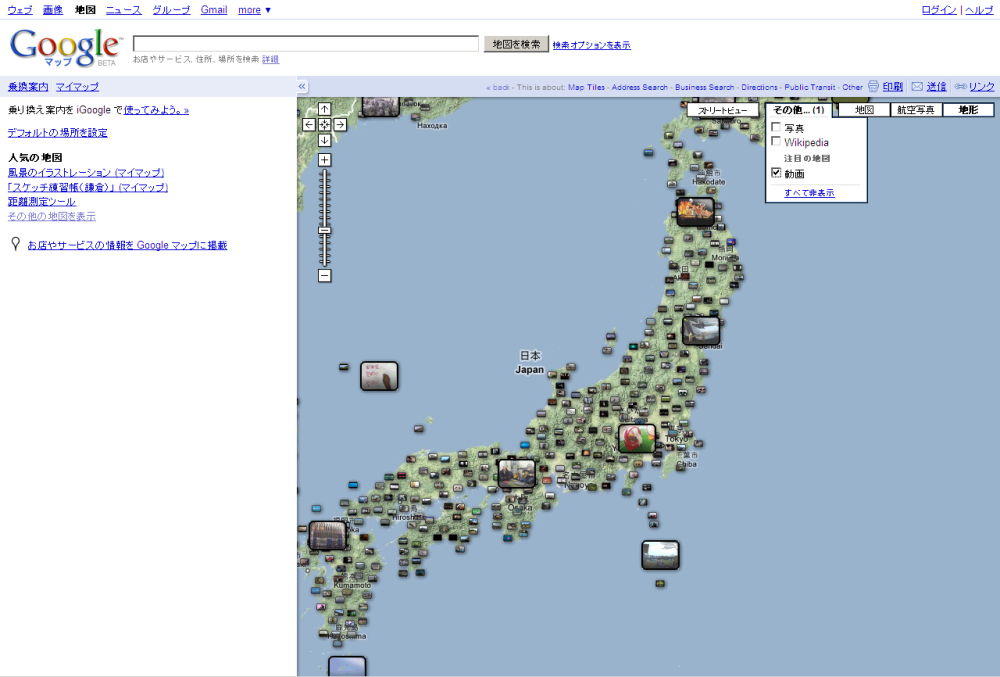Viewport: 1000px width, 677px height.
Task: Click the map search input field
Action: [305, 43]
